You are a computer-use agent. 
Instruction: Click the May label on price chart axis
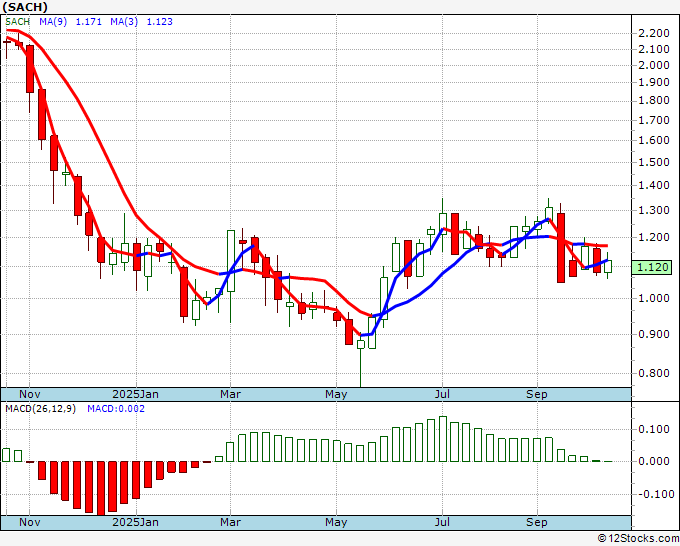click(336, 394)
